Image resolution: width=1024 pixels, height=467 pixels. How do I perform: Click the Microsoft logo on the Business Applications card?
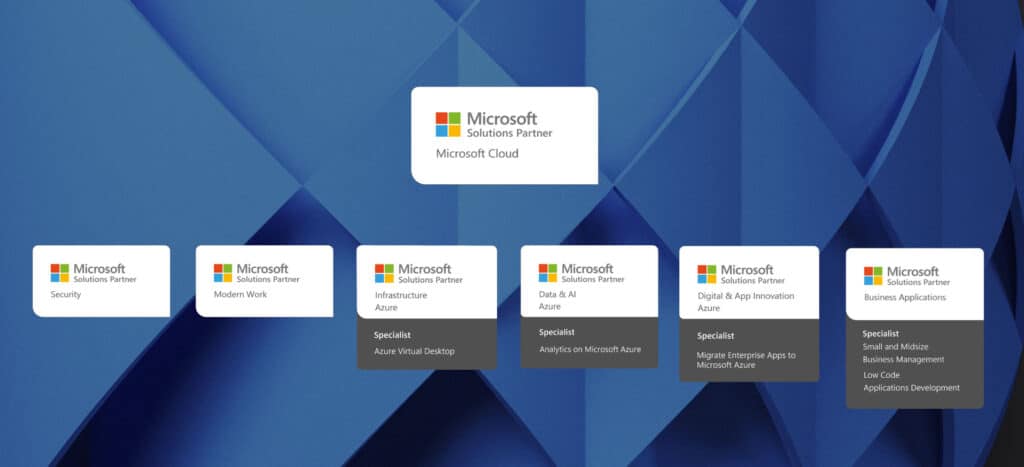coord(873,276)
